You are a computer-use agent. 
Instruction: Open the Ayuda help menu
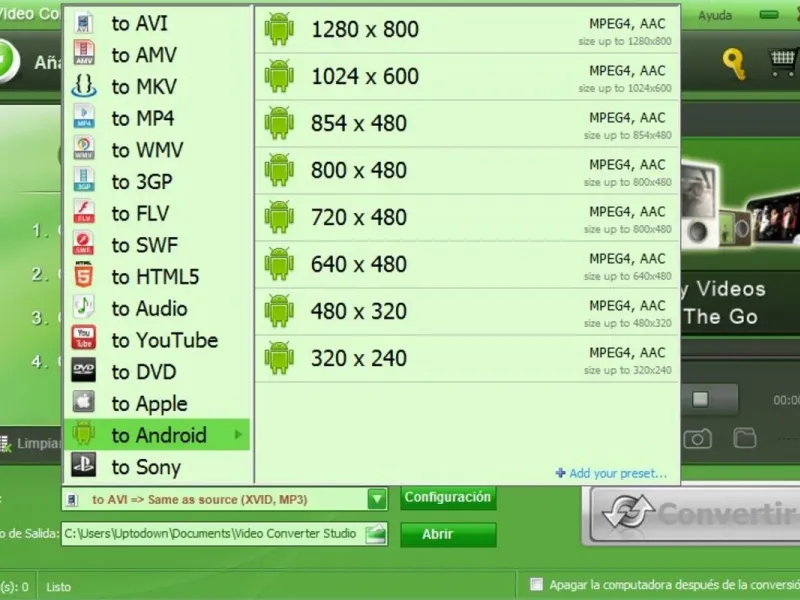click(x=715, y=15)
